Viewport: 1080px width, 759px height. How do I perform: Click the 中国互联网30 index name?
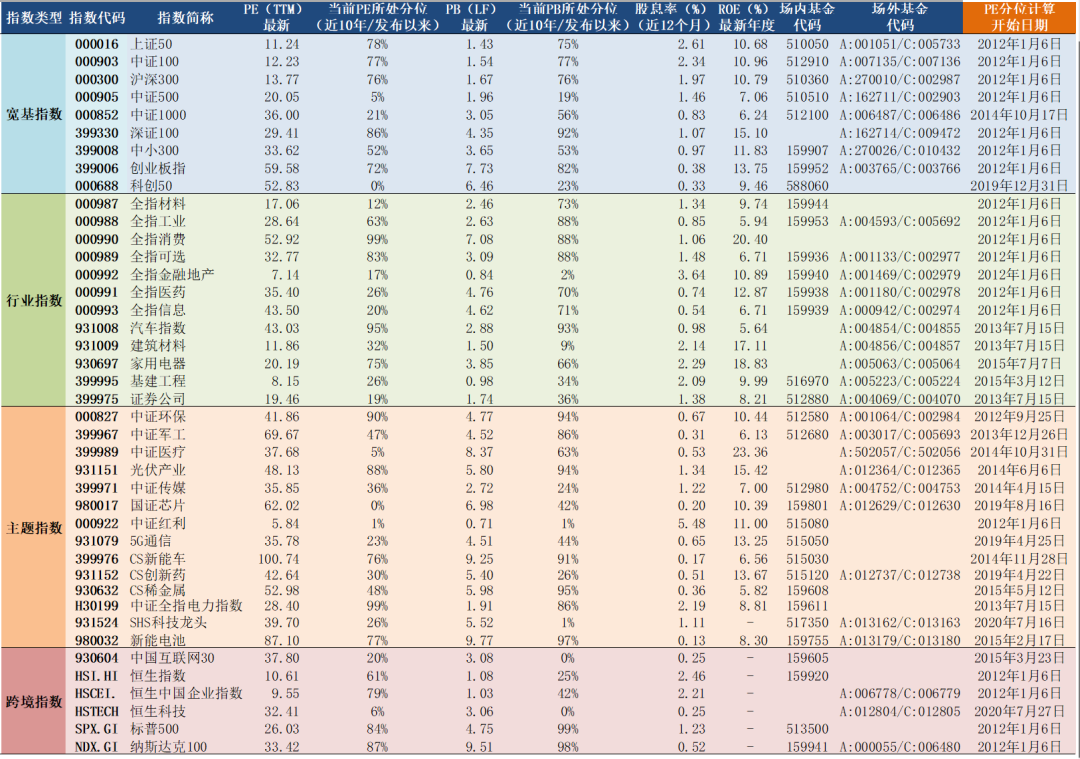point(172,658)
